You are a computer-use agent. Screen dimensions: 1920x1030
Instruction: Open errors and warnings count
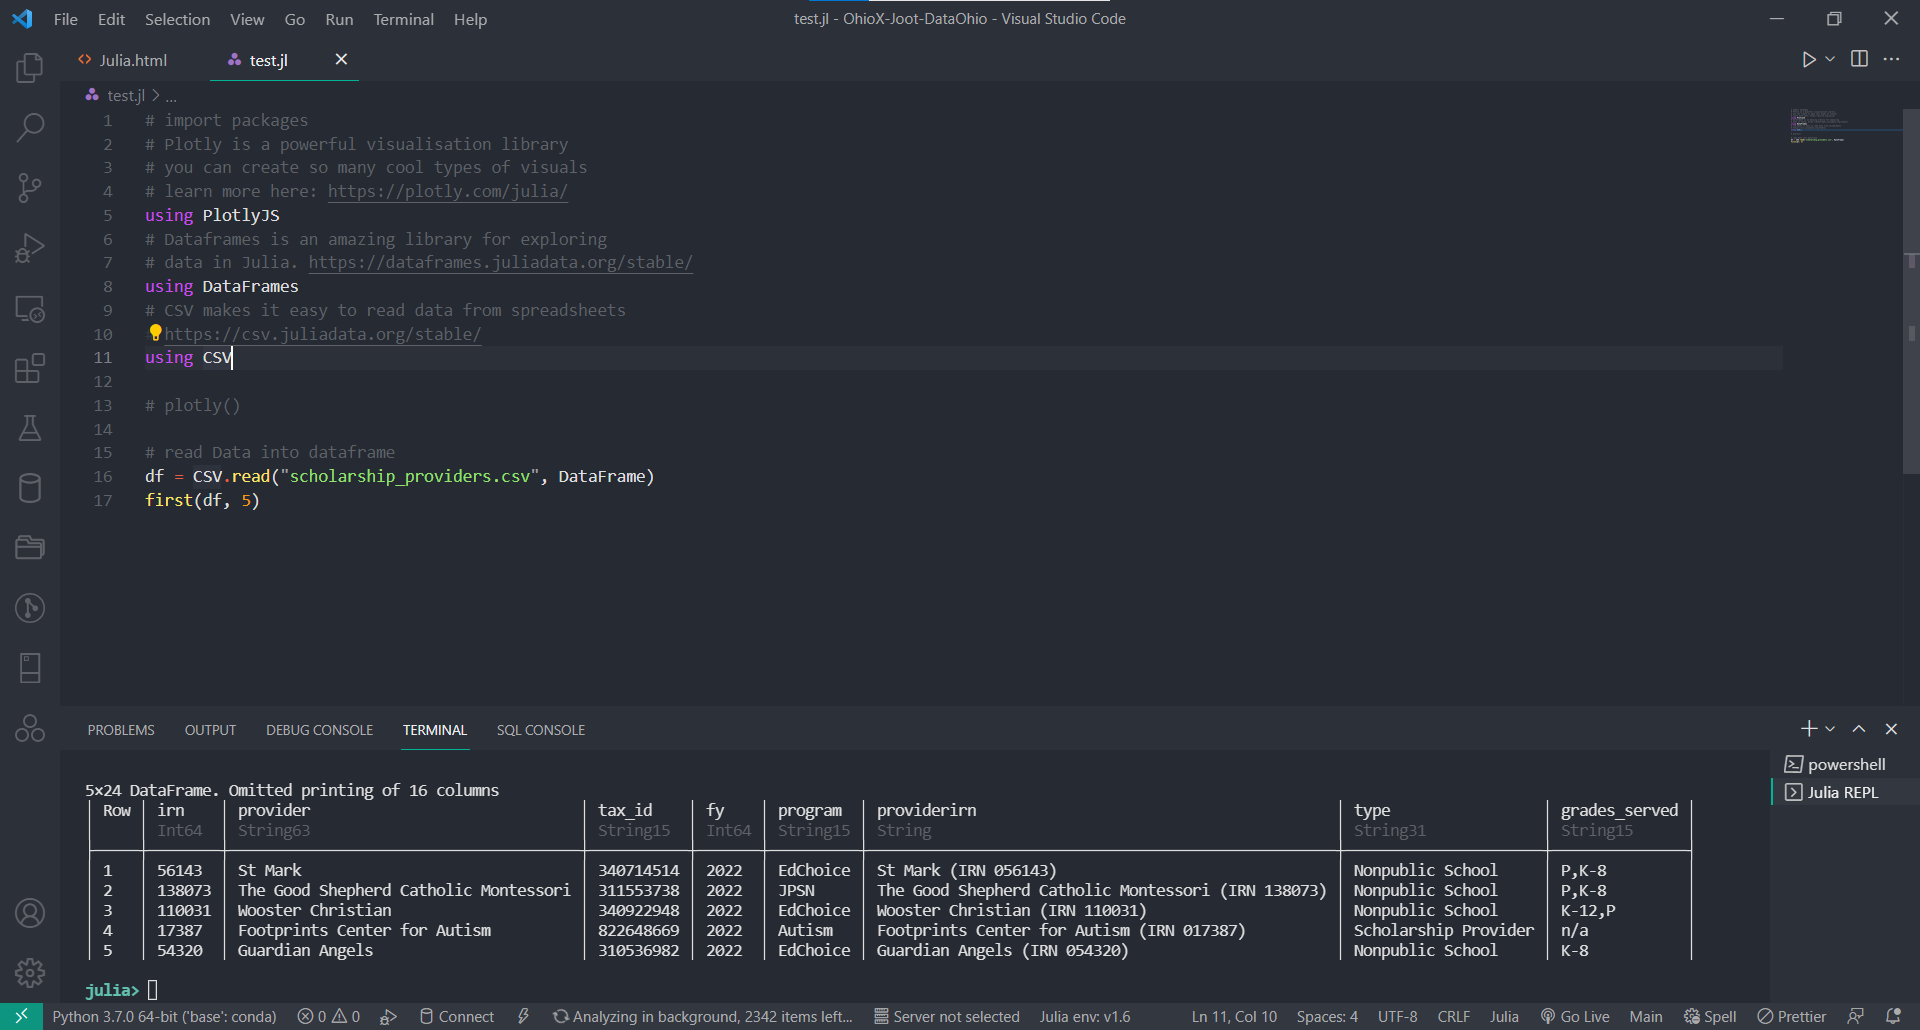329,1016
